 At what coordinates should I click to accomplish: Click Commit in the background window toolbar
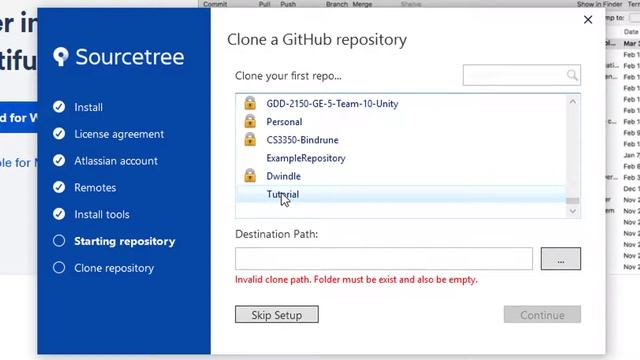coord(215,4)
